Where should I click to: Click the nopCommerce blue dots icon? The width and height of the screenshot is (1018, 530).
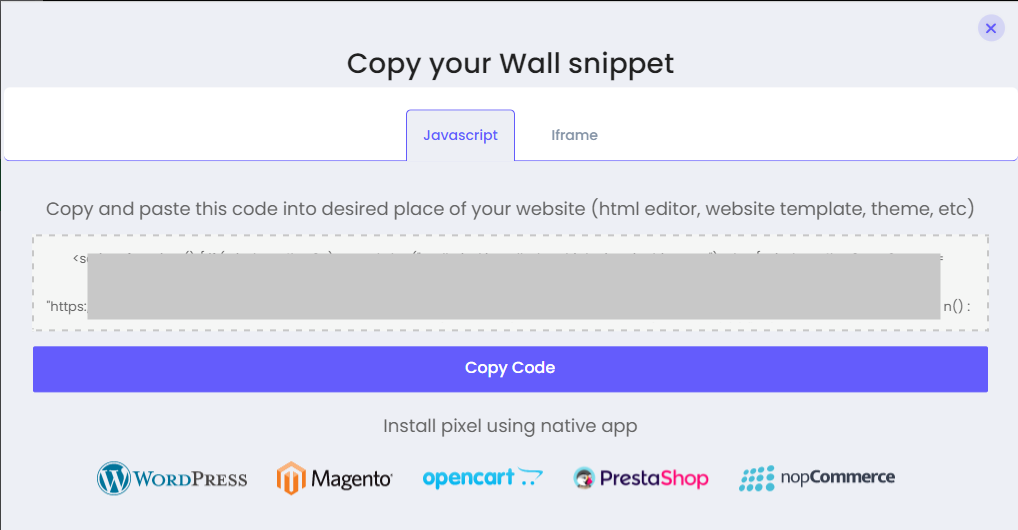[756, 479]
